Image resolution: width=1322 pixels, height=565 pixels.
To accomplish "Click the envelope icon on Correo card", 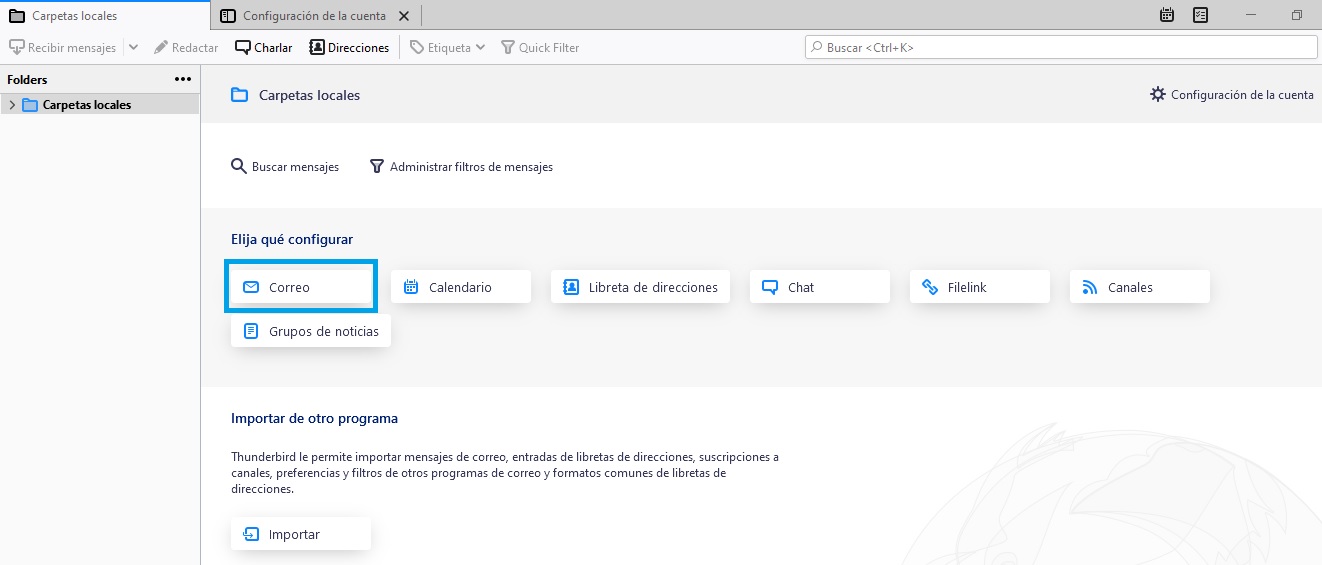I will (x=251, y=287).
